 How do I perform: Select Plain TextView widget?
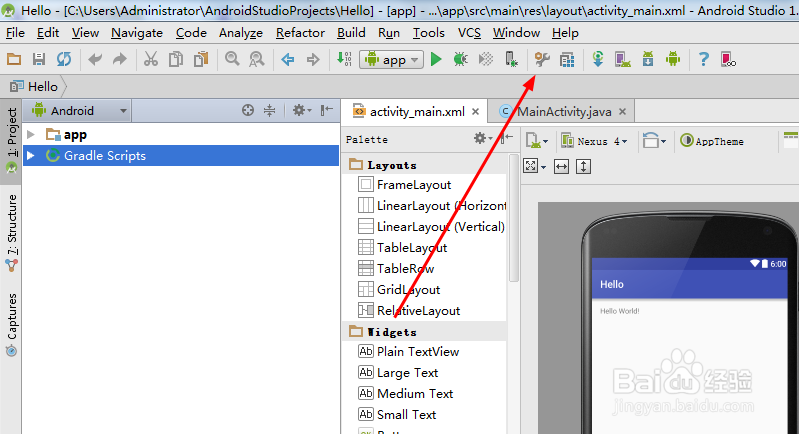pyautogui.click(x=408, y=351)
